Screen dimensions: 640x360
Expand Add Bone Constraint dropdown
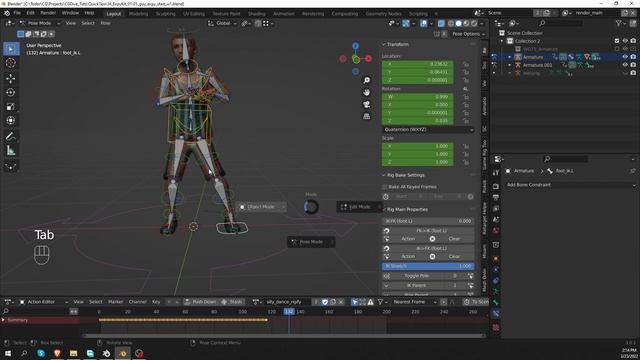[570, 185]
